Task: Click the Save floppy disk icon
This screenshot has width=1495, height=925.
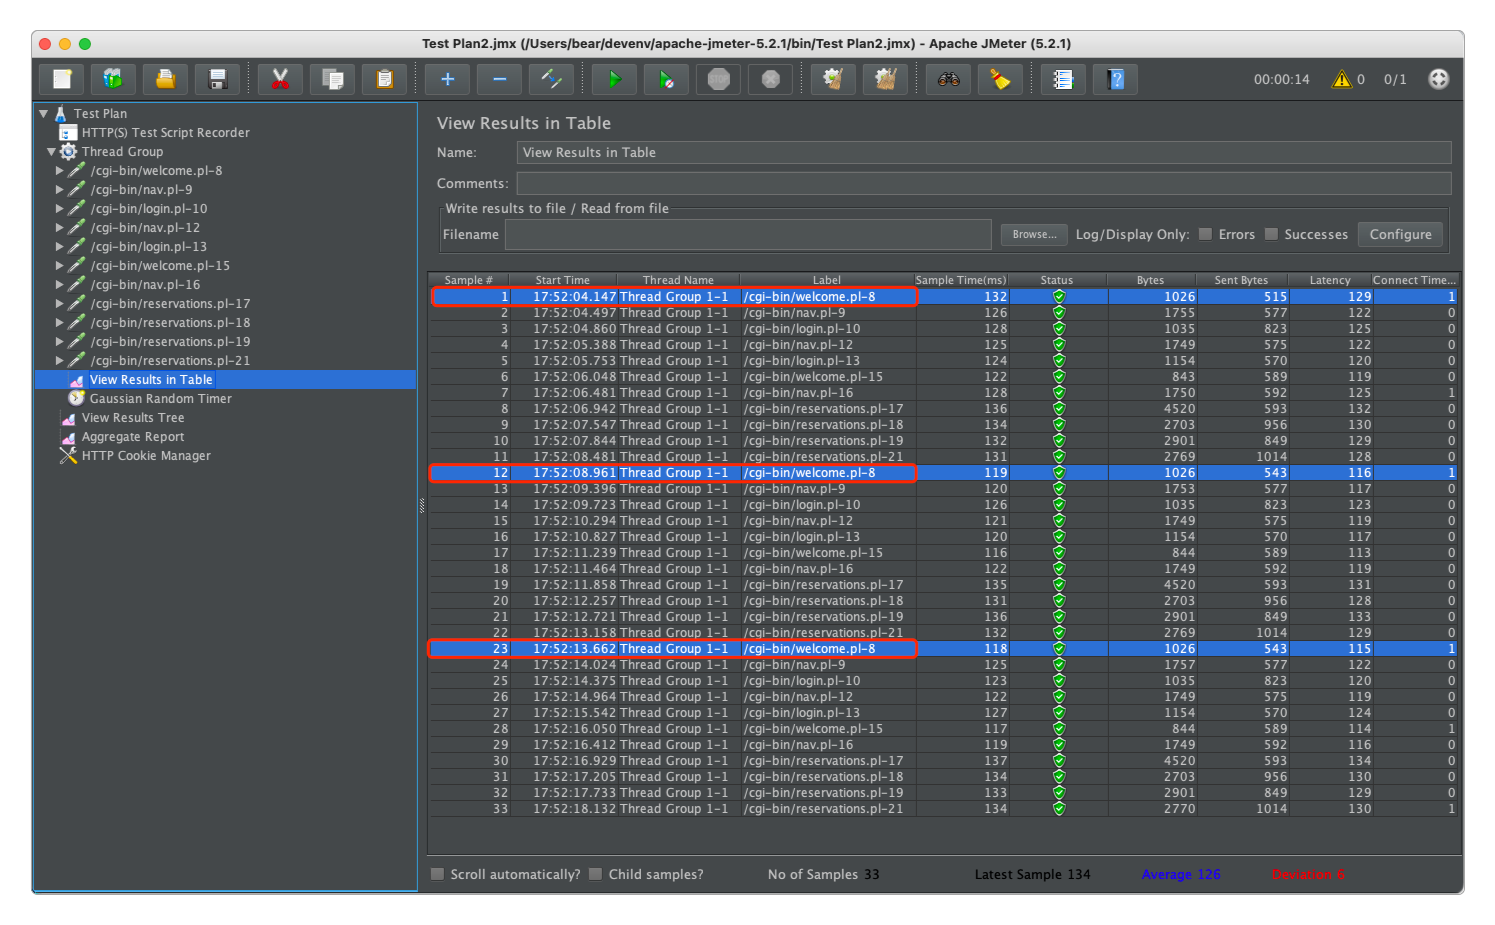Action: pyautogui.click(x=218, y=79)
